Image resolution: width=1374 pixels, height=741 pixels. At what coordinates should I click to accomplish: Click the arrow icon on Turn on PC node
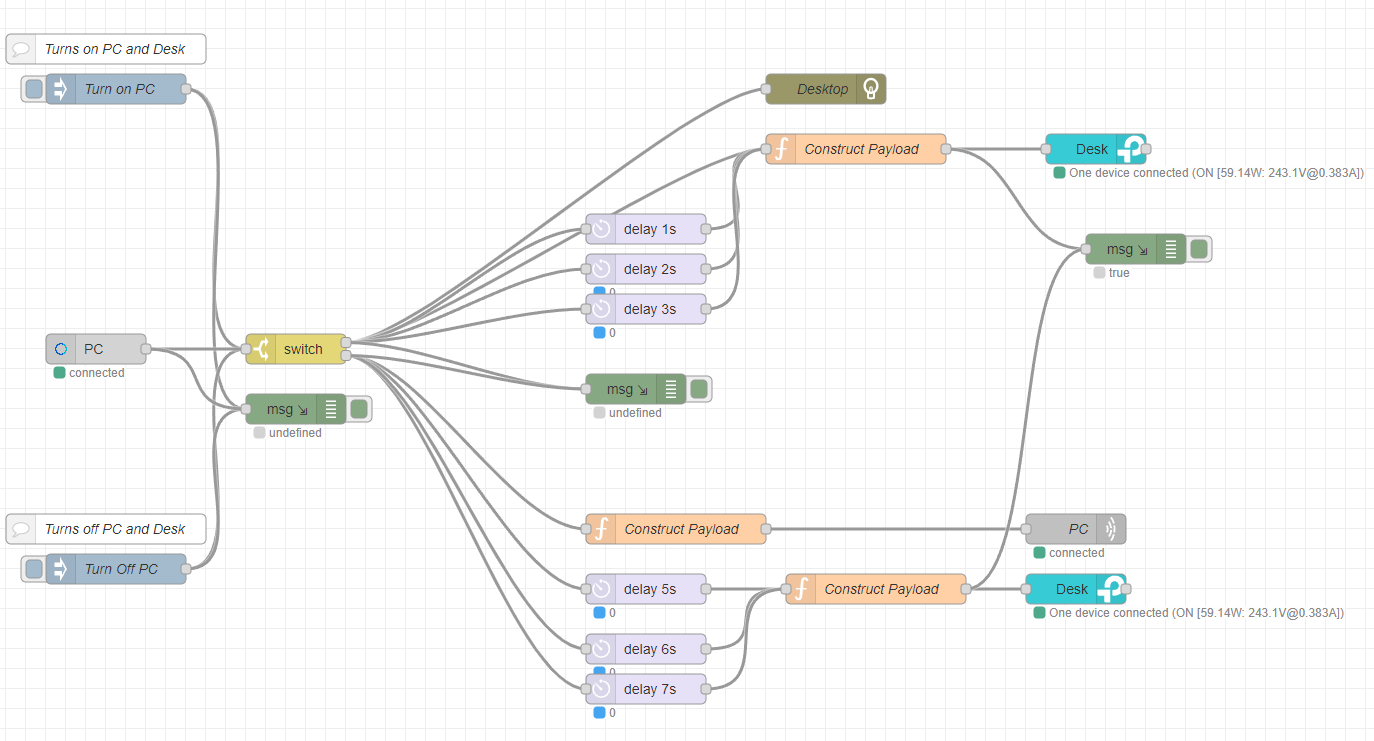(x=60, y=89)
